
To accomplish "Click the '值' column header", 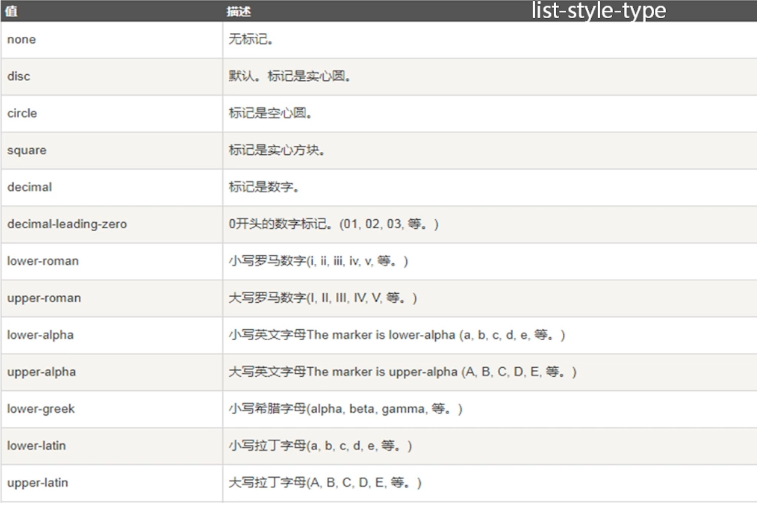I will tap(11, 11).
